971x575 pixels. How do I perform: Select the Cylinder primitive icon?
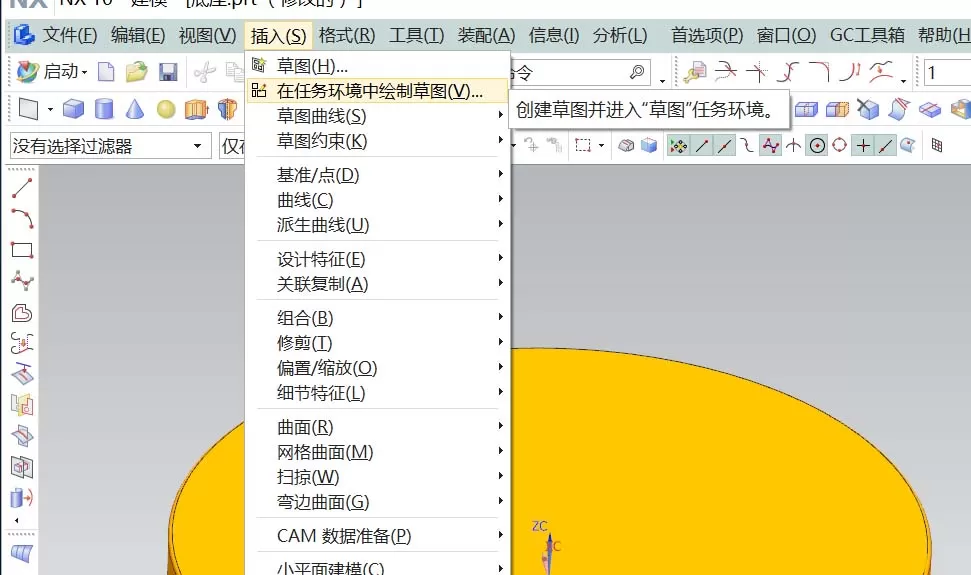click(x=104, y=110)
